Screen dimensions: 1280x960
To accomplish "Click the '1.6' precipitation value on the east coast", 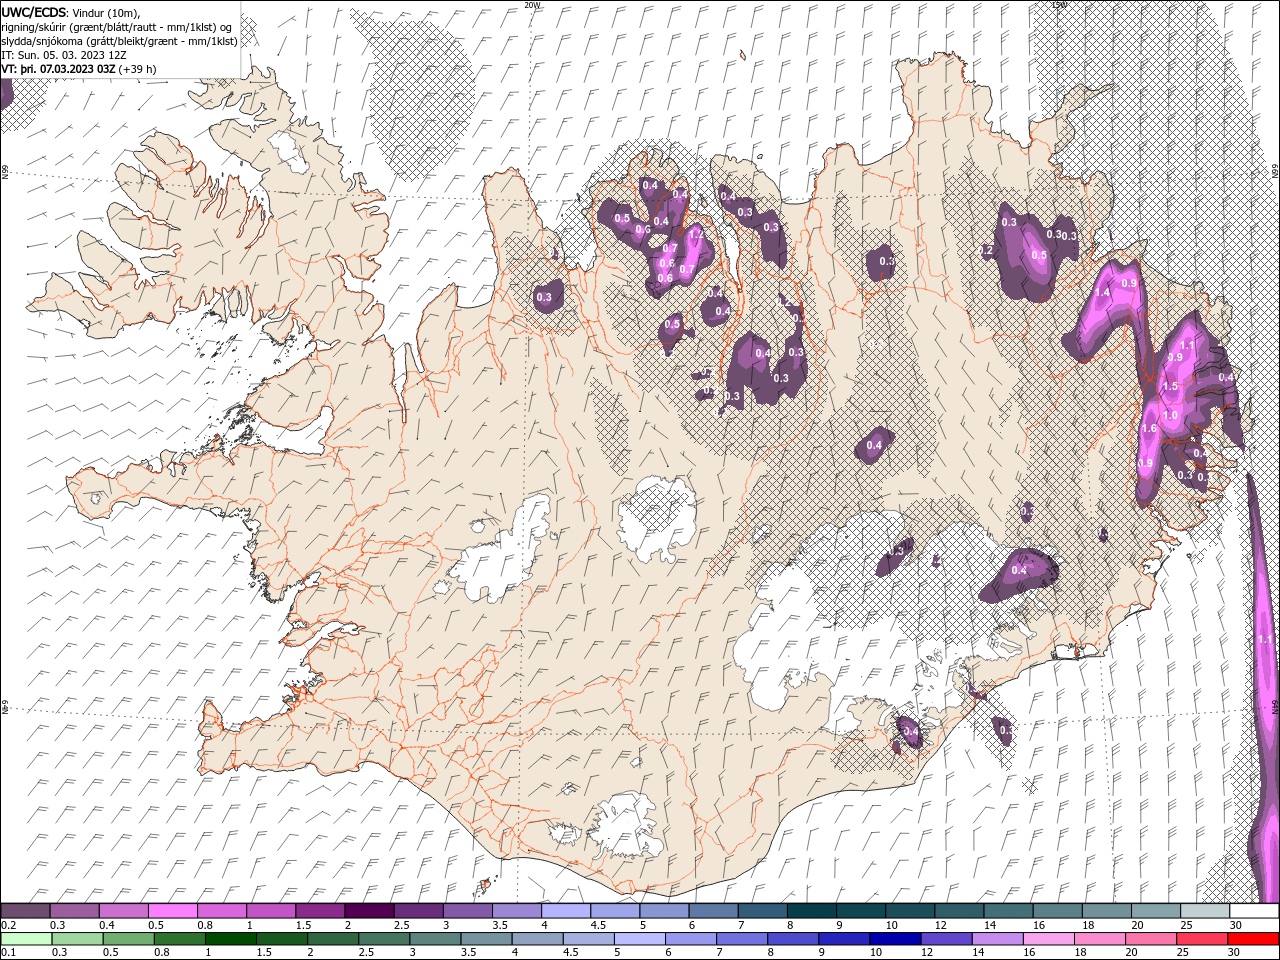I will [x=1149, y=428].
